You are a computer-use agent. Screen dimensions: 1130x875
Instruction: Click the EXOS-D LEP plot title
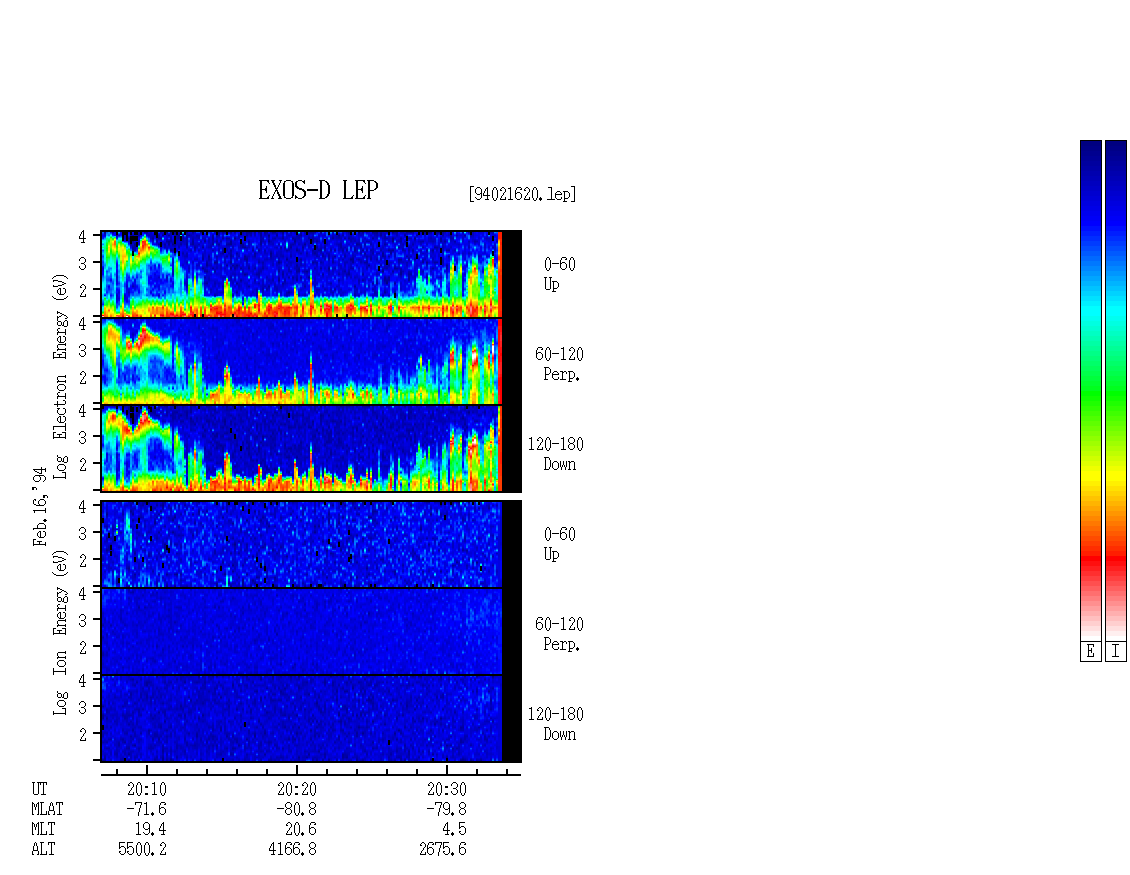pos(318,190)
